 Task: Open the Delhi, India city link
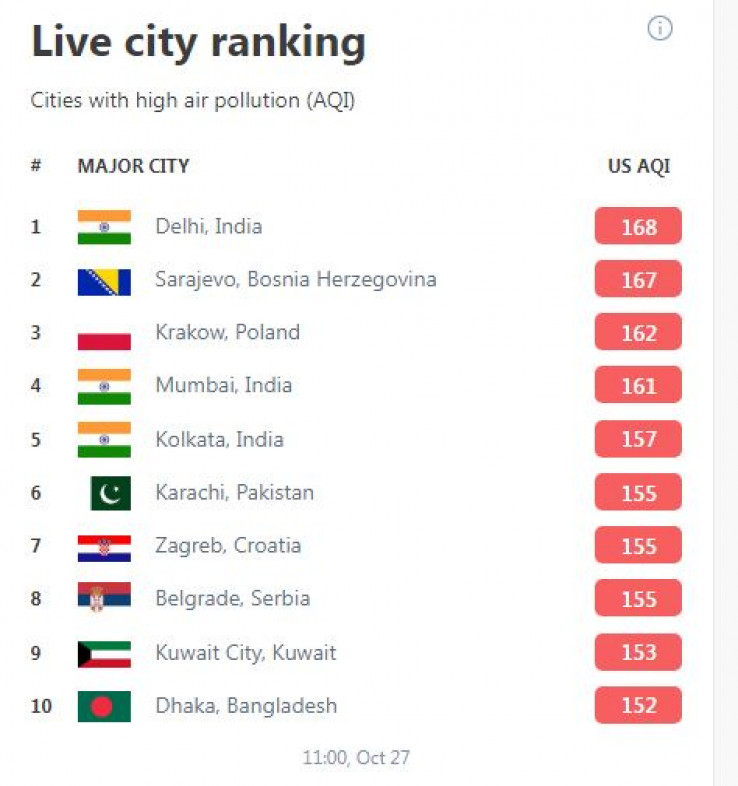[209, 227]
